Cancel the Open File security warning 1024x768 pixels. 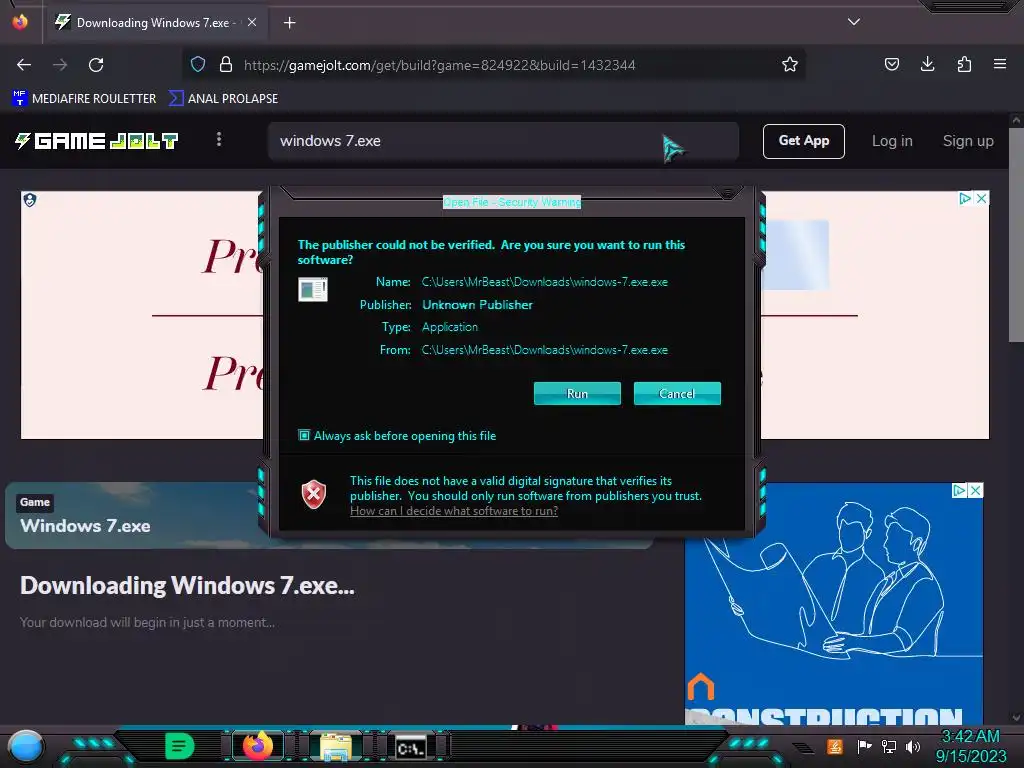point(677,394)
